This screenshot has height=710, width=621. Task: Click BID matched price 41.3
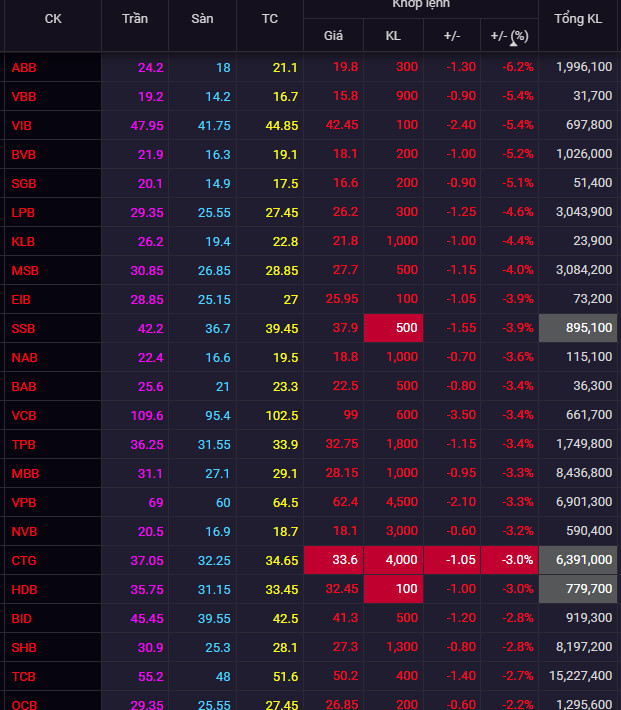(x=346, y=618)
